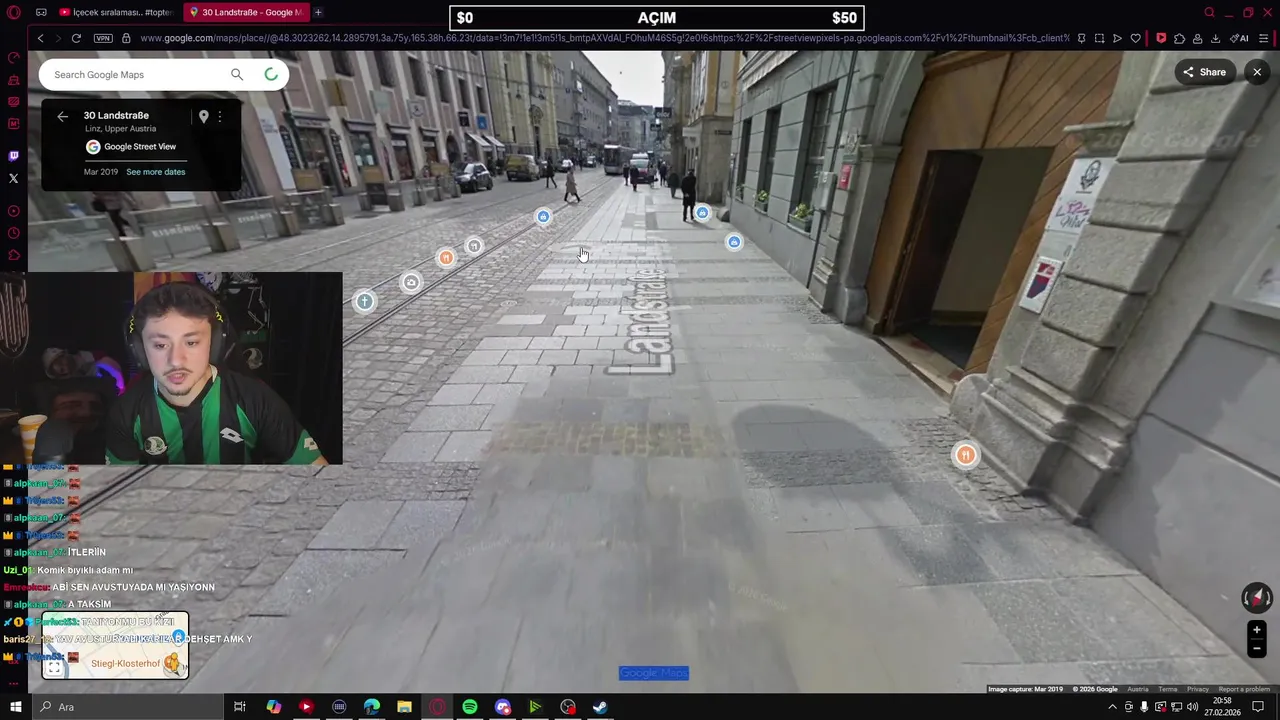Screen dimensions: 1280x720
Task: Open the extensions puzzle icon
Action: pyautogui.click(x=1179, y=38)
